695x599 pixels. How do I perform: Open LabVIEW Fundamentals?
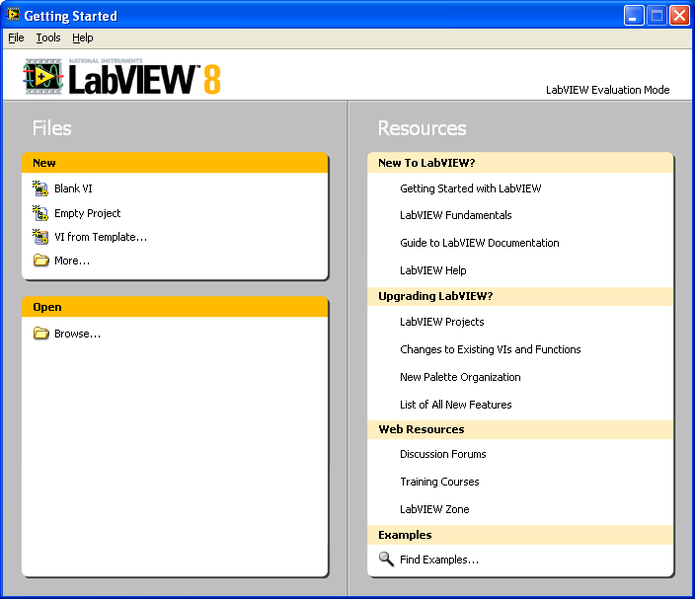456,215
